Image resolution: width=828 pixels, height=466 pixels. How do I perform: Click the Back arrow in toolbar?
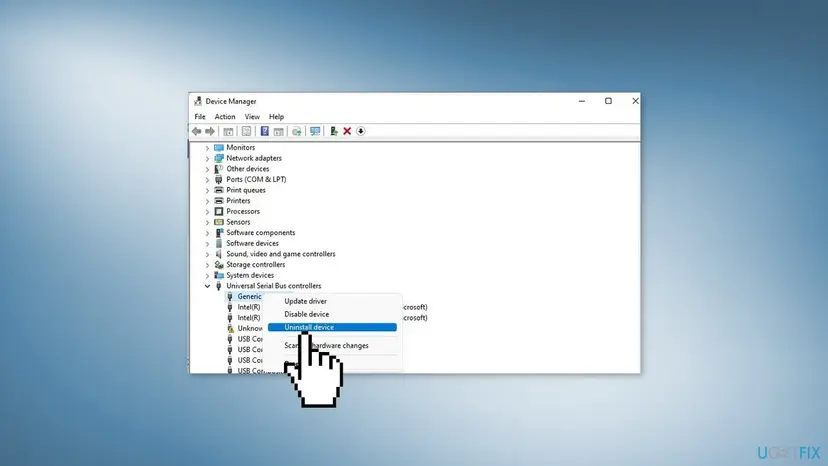click(196, 131)
